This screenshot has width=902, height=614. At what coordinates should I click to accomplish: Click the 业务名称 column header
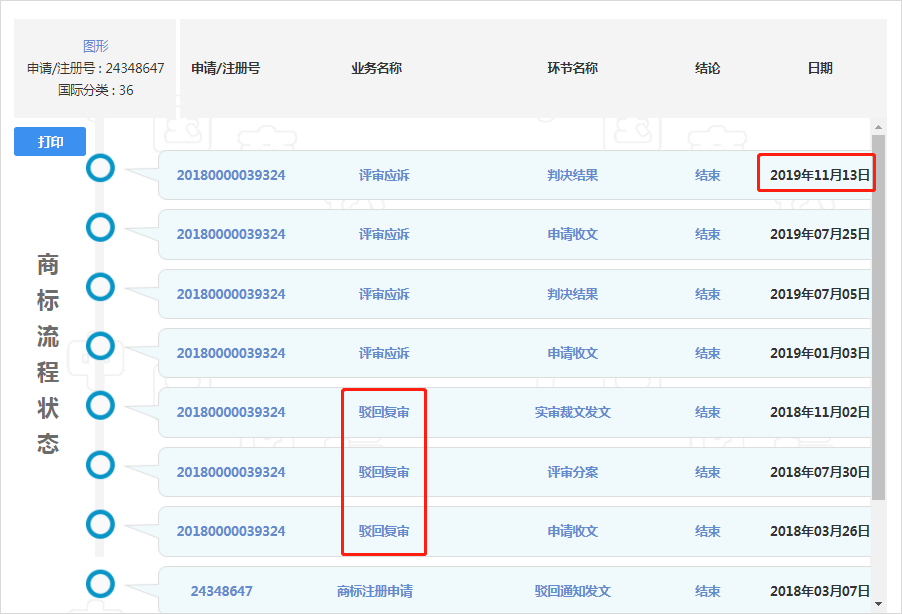tap(376, 69)
